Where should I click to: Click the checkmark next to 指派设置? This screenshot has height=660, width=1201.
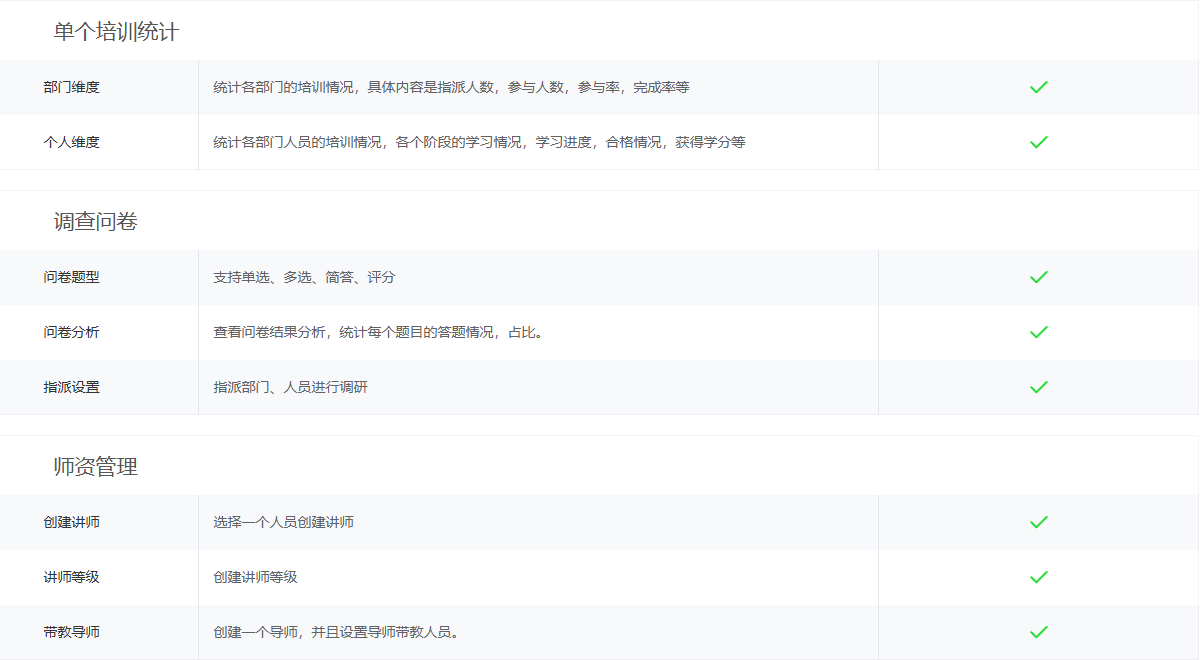point(1038,387)
